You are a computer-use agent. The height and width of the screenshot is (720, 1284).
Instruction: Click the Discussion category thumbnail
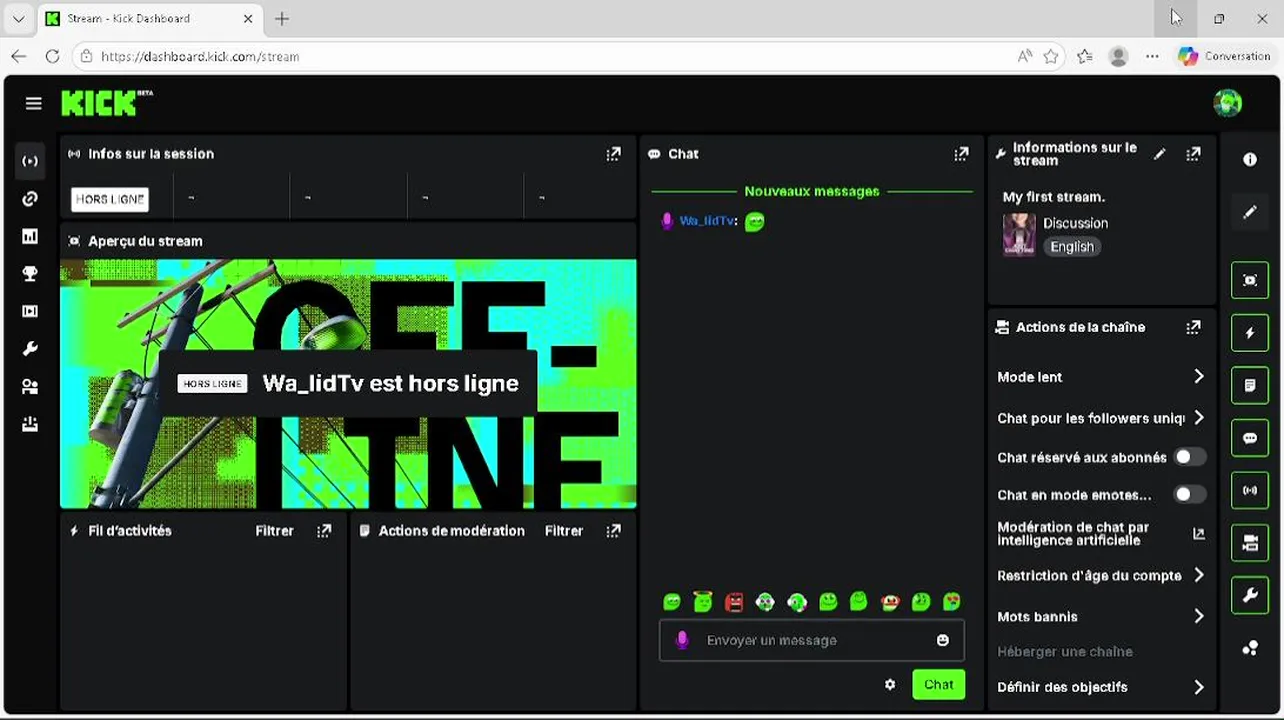[x=1019, y=235]
